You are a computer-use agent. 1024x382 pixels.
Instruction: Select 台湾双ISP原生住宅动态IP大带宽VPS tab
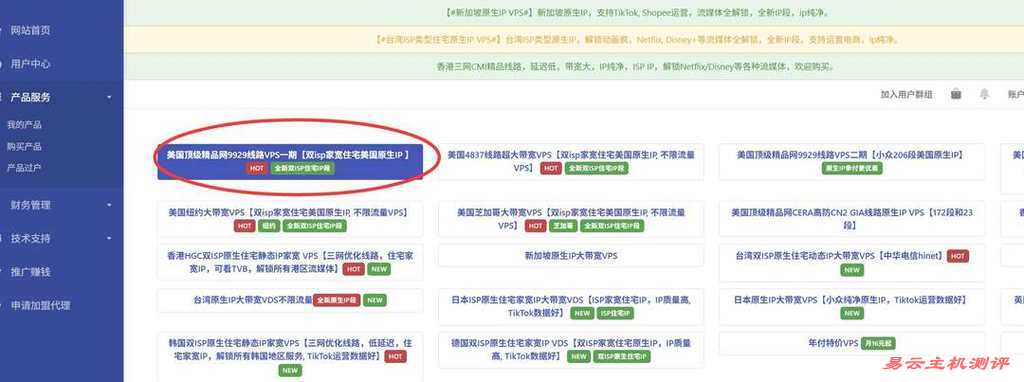[x=852, y=263]
